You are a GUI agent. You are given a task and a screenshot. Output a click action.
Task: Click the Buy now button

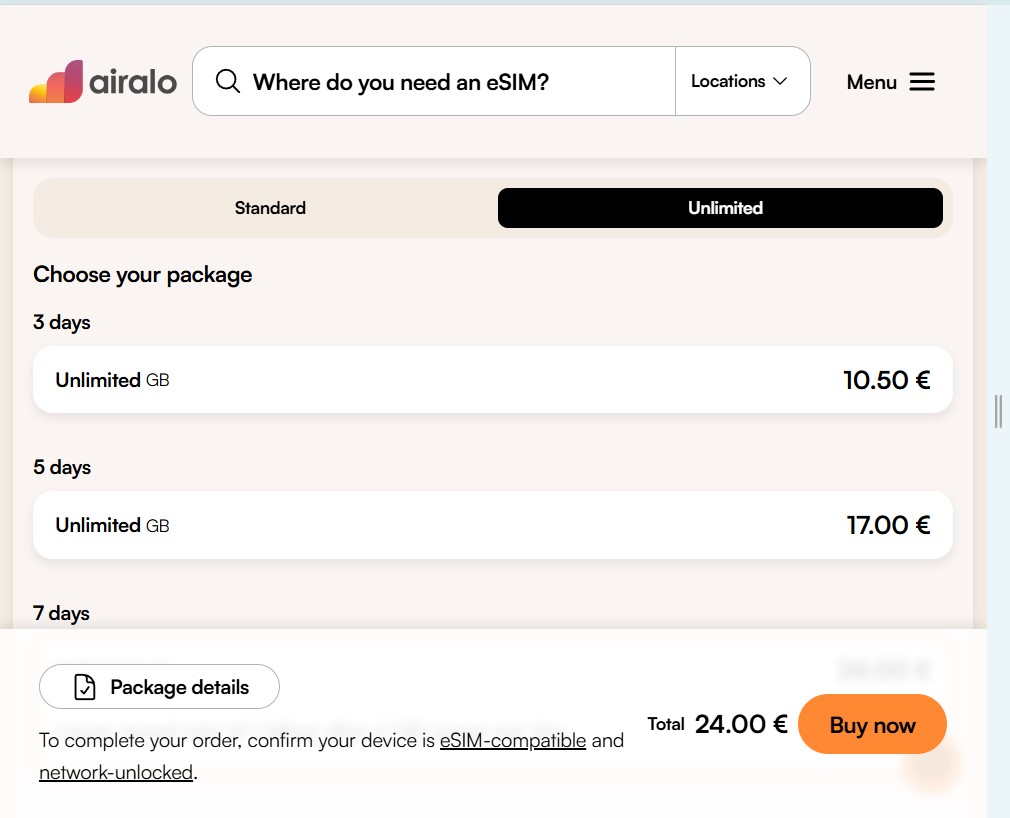871,724
